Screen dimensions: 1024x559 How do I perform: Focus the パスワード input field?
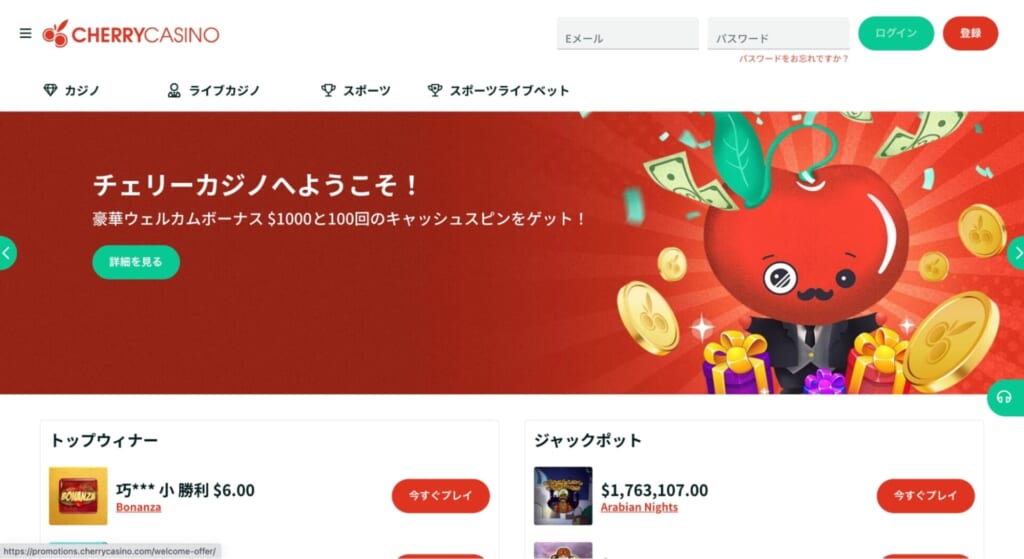tap(778, 33)
